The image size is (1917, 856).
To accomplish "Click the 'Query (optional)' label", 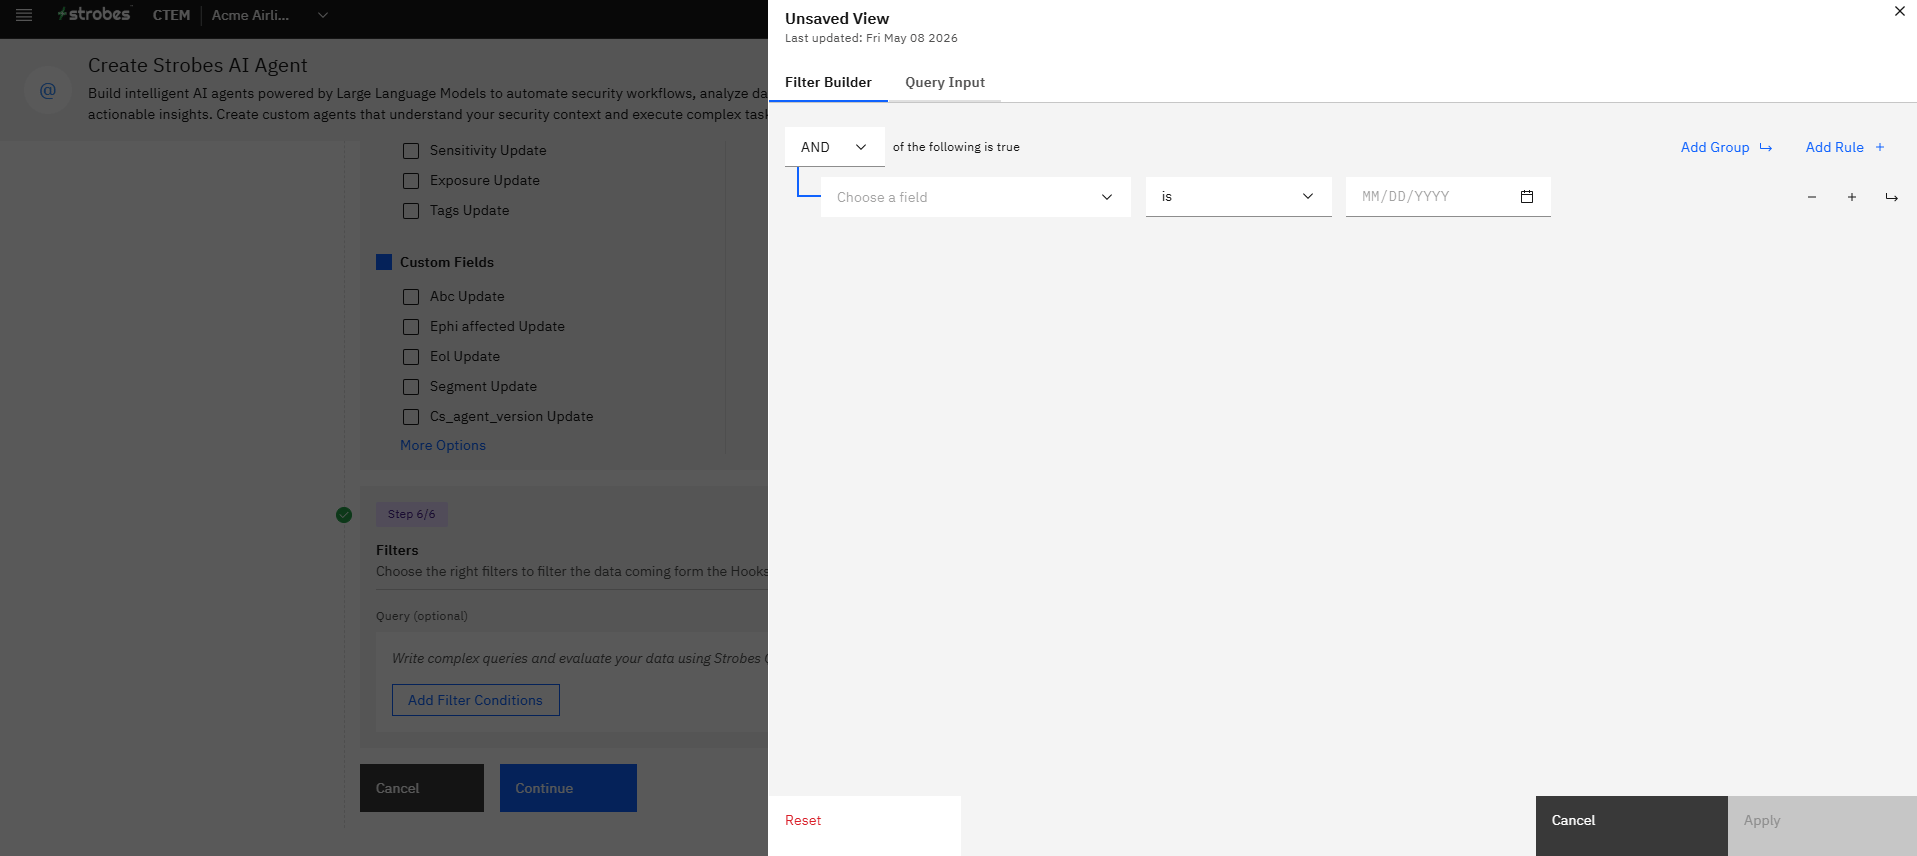I will click(x=422, y=616).
